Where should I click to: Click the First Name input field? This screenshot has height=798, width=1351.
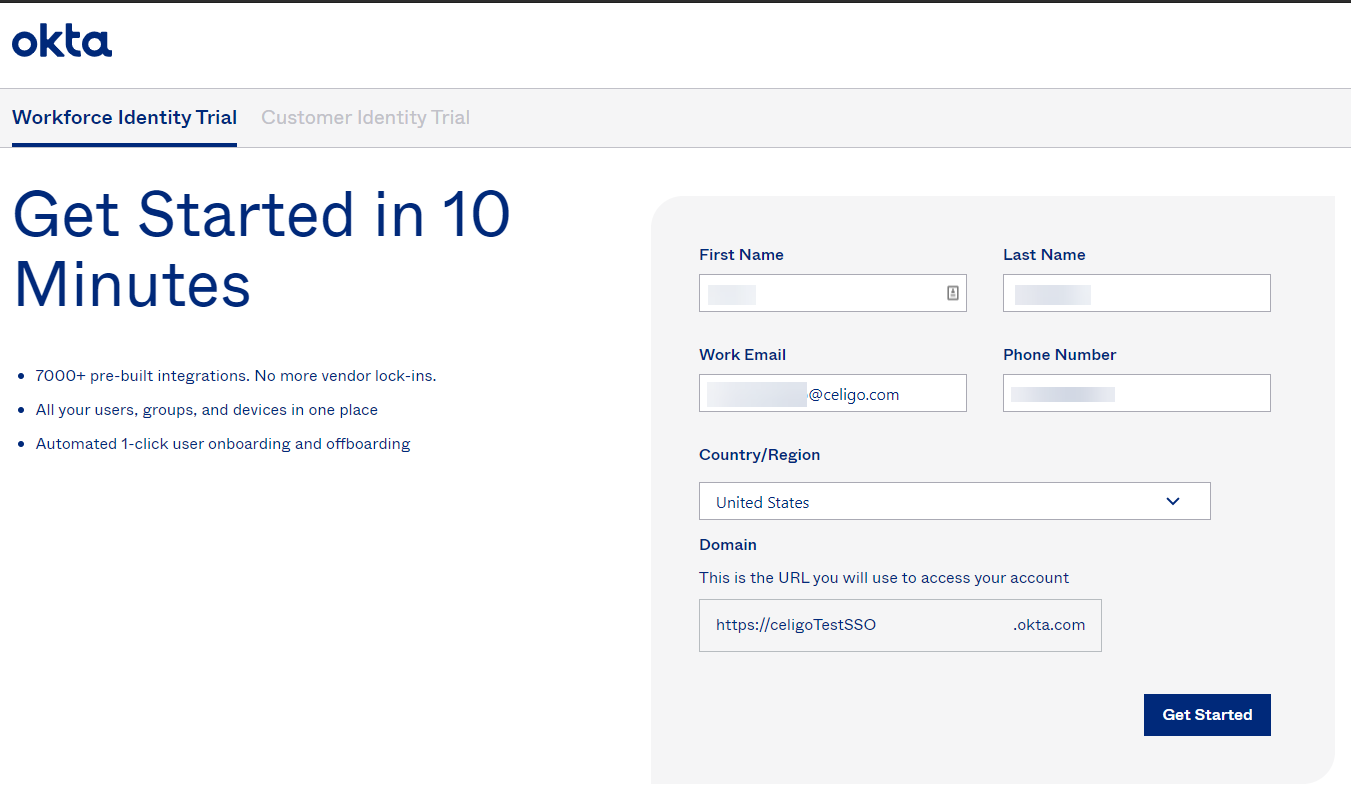coord(833,293)
